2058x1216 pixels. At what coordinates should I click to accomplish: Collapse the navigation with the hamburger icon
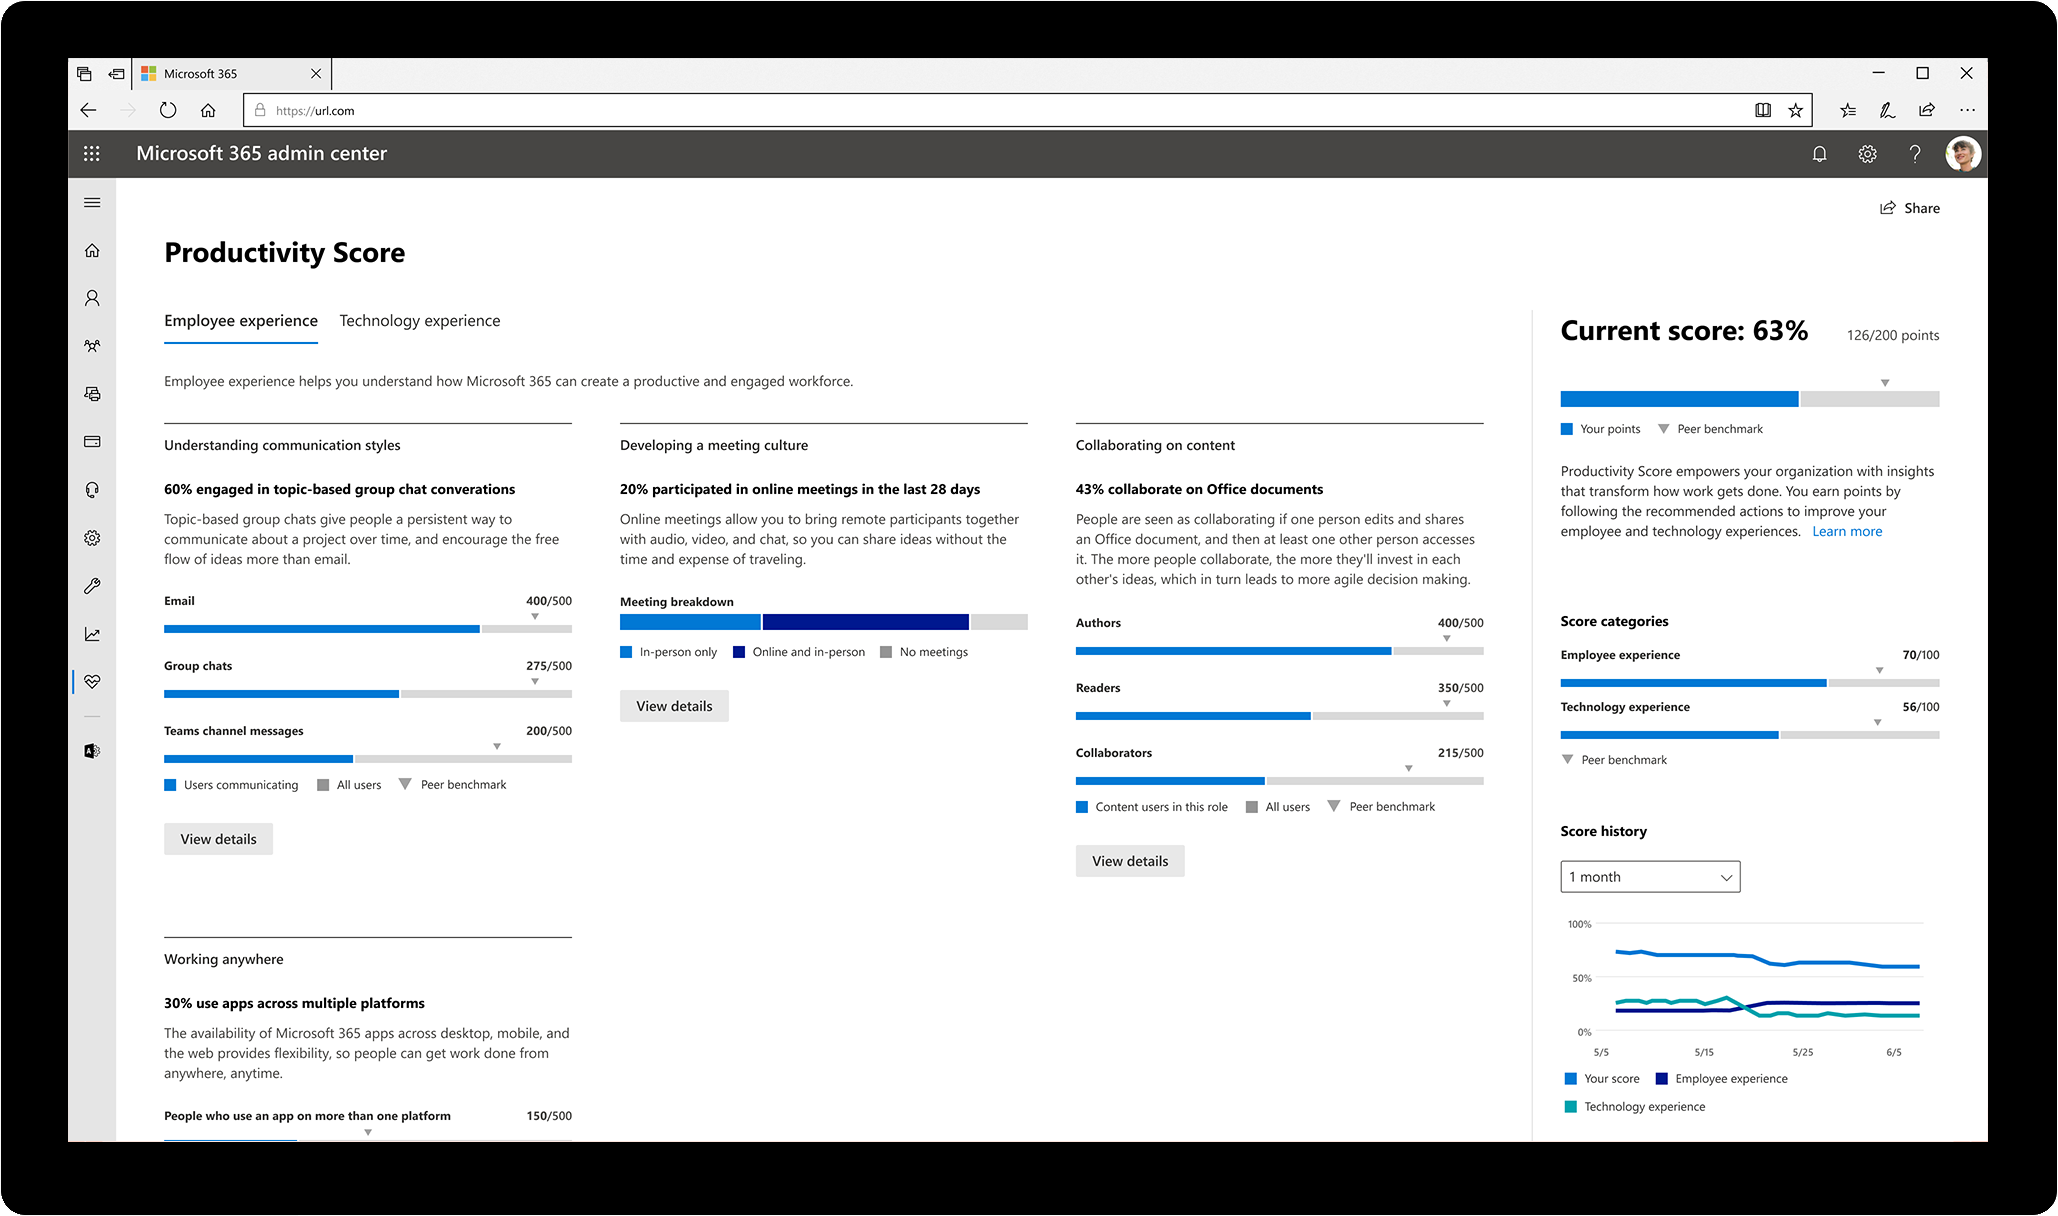click(92, 202)
